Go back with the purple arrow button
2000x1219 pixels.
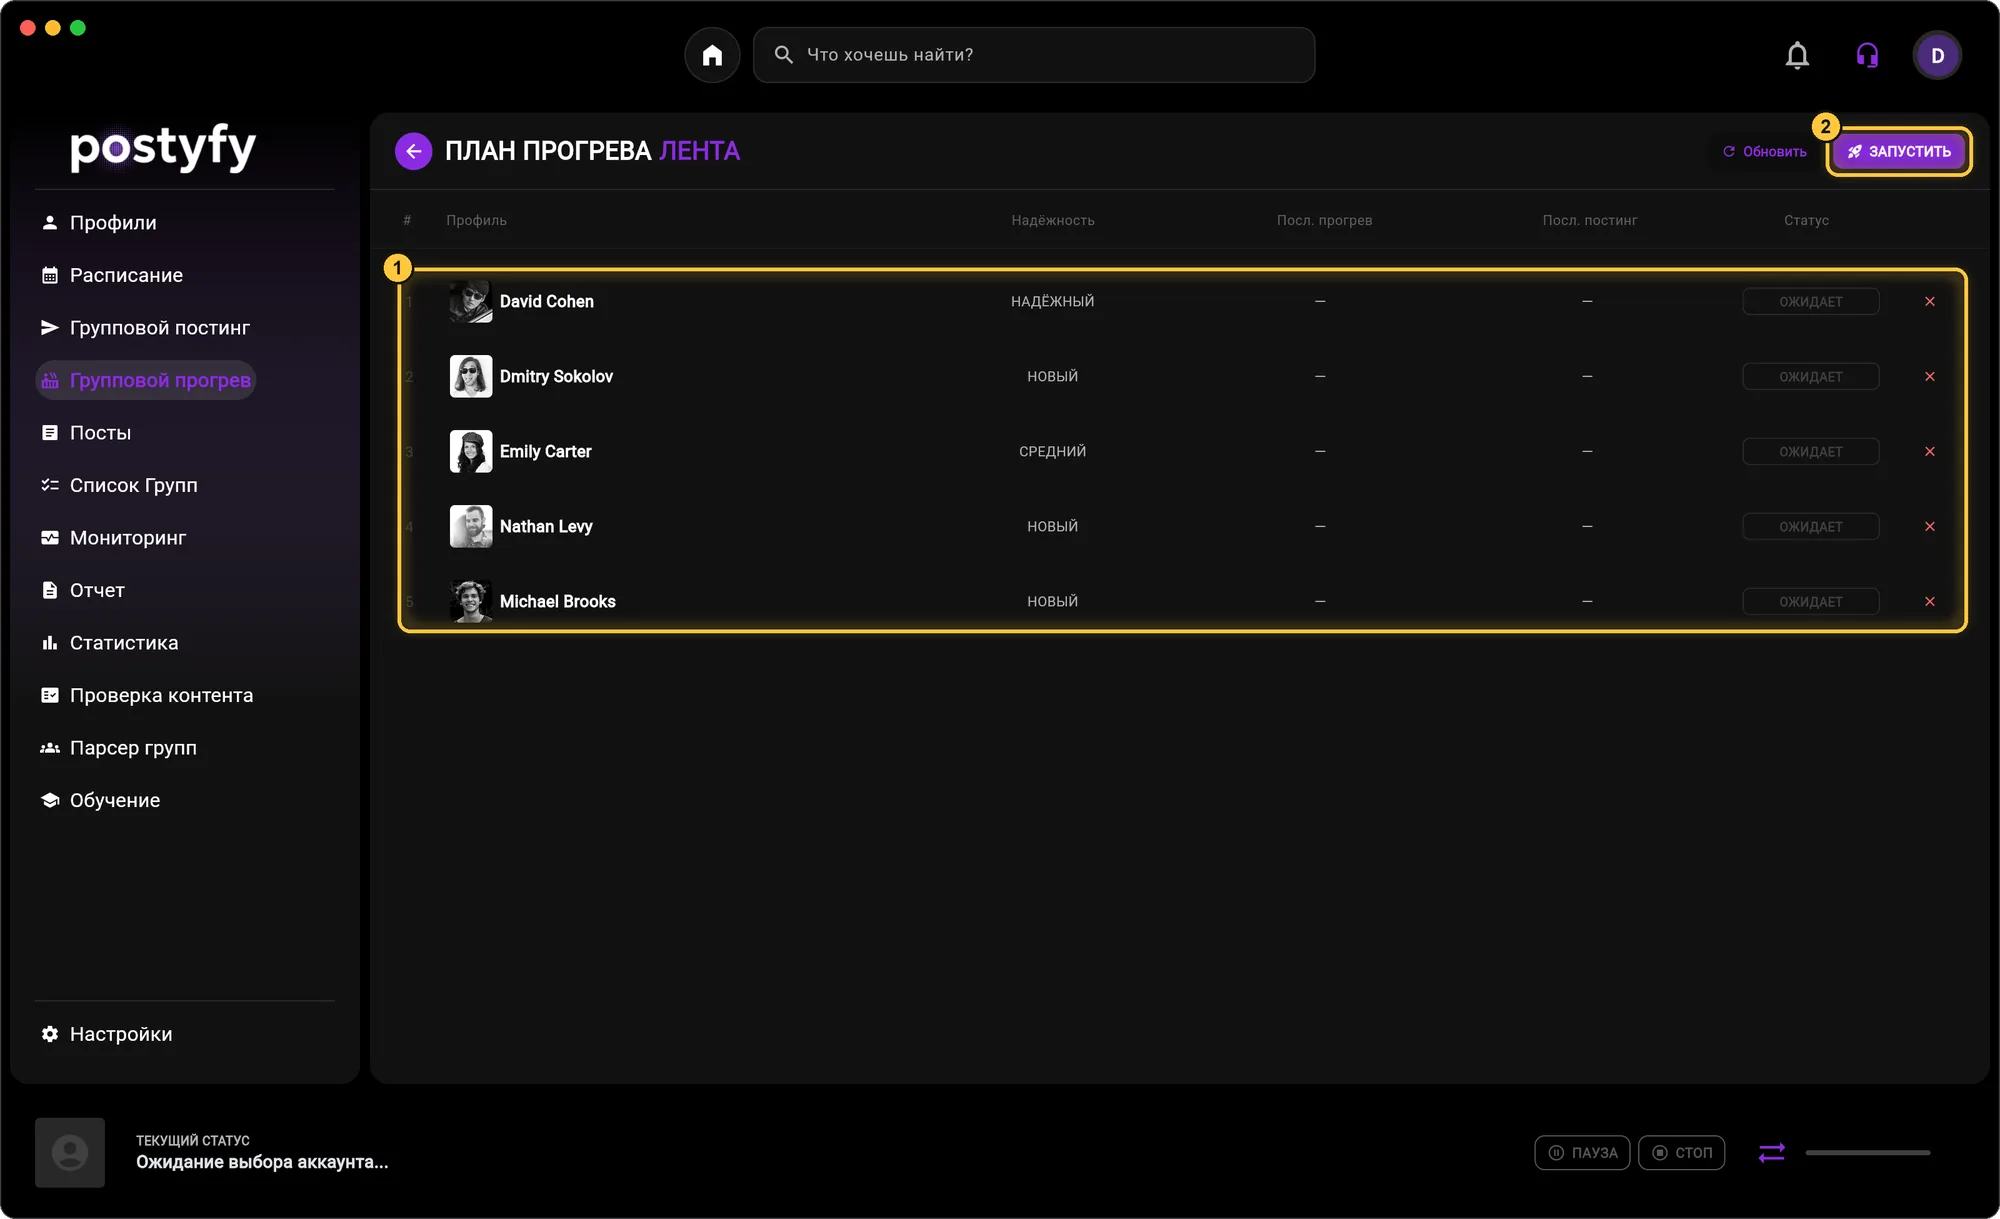pos(413,151)
